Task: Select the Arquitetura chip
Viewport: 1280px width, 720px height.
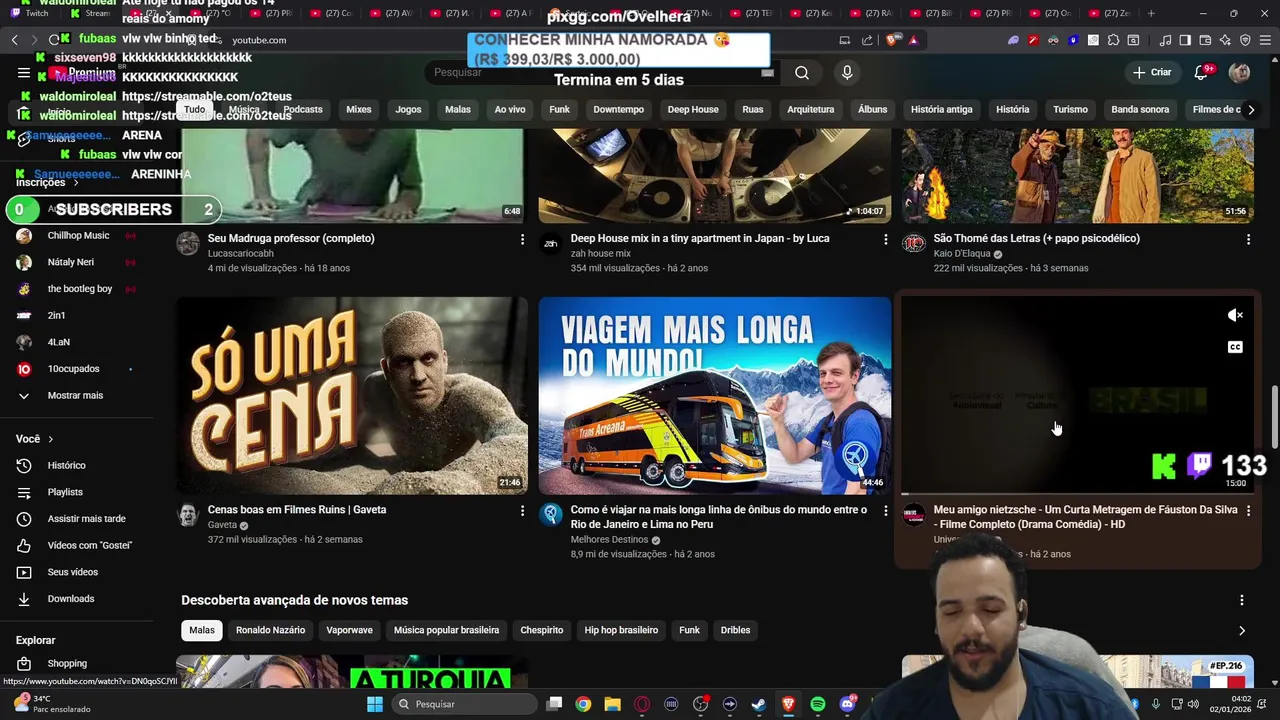Action: coord(811,109)
